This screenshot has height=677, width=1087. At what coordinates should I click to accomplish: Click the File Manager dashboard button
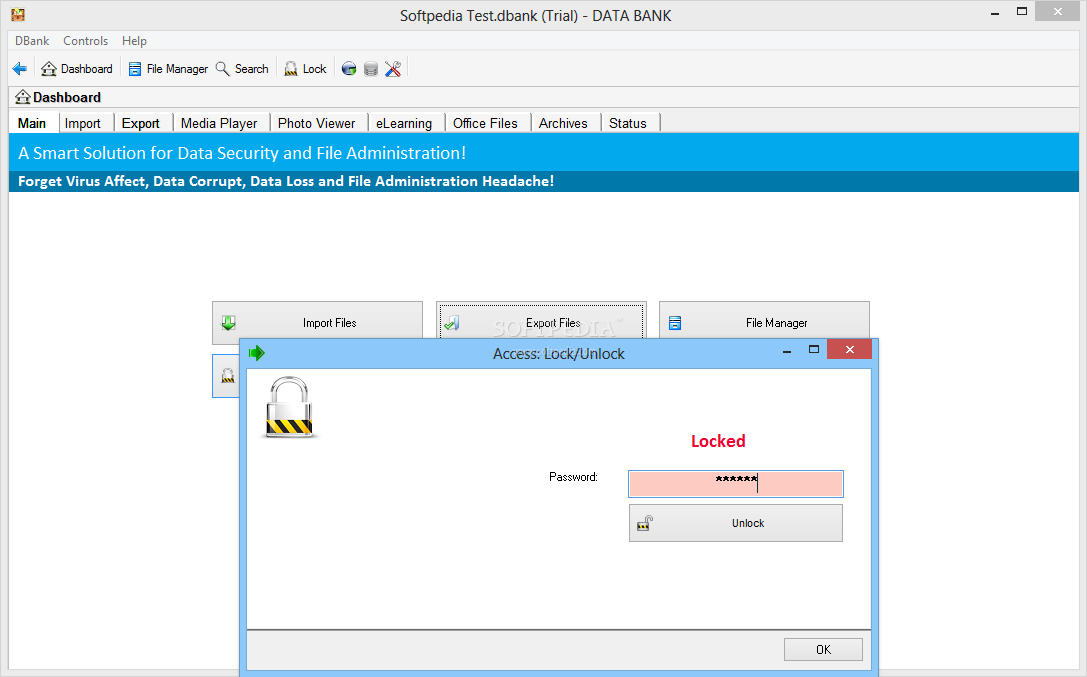click(x=764, y=321)
